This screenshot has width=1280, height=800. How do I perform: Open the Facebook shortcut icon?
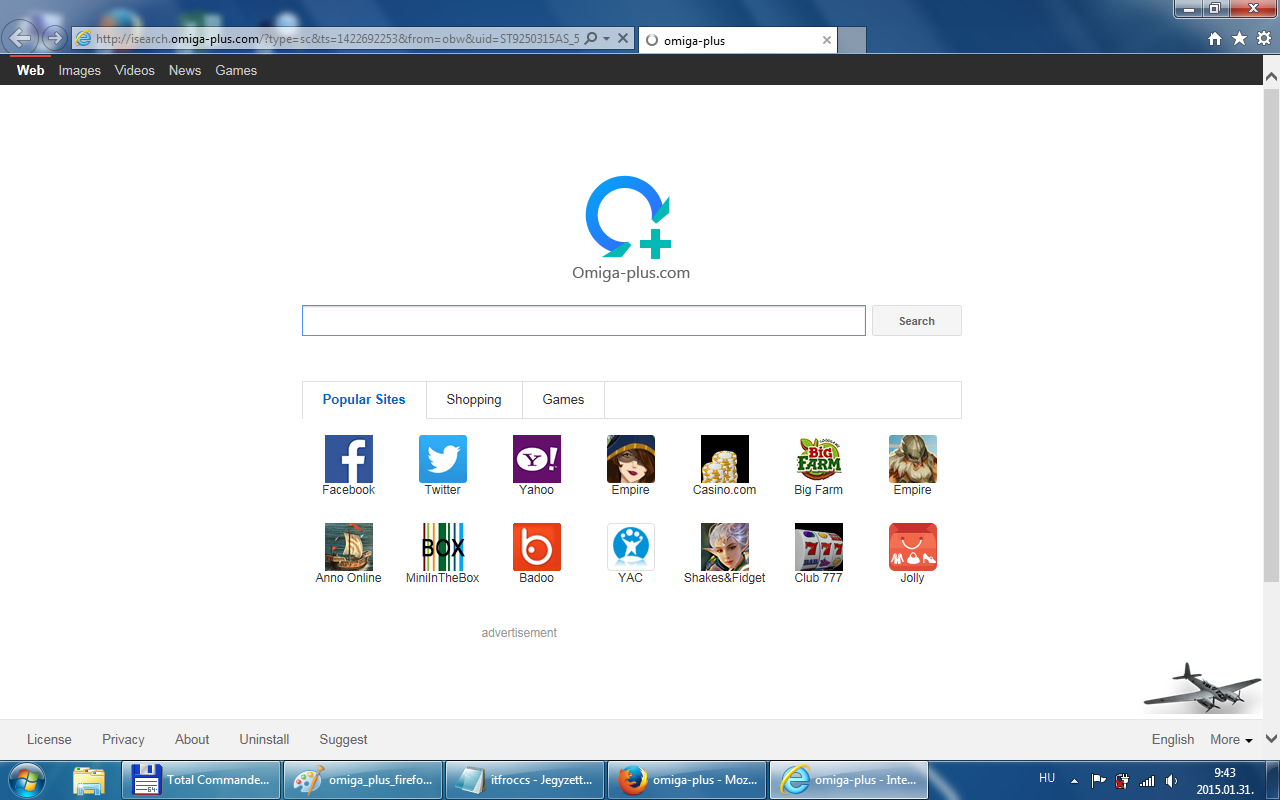[x=348, y=459]
